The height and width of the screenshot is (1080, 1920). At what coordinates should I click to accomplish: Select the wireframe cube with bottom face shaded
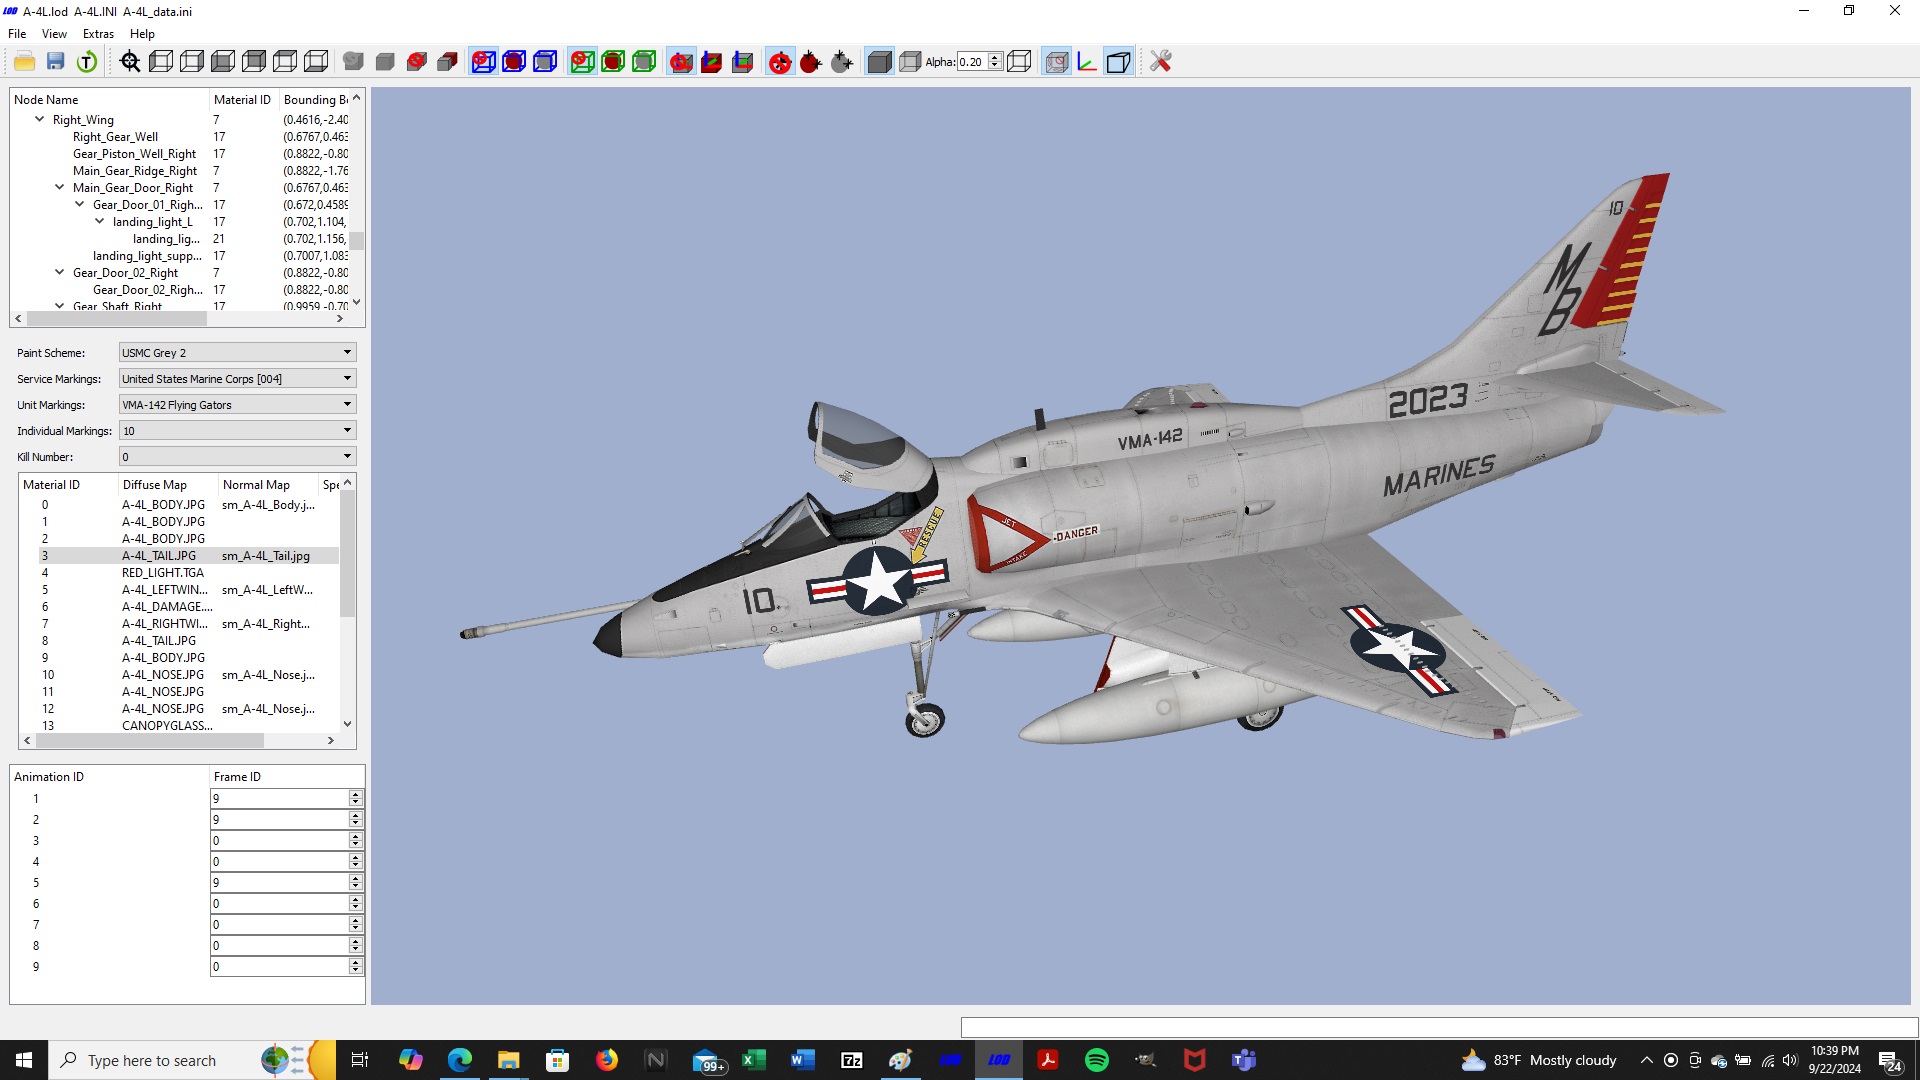316,62
